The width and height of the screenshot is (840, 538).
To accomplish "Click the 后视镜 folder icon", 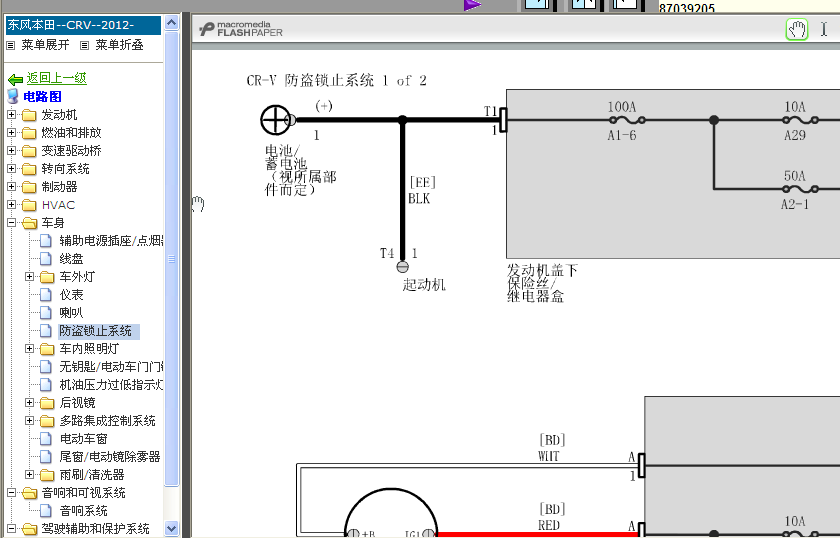I will click(x=47, y=403).
